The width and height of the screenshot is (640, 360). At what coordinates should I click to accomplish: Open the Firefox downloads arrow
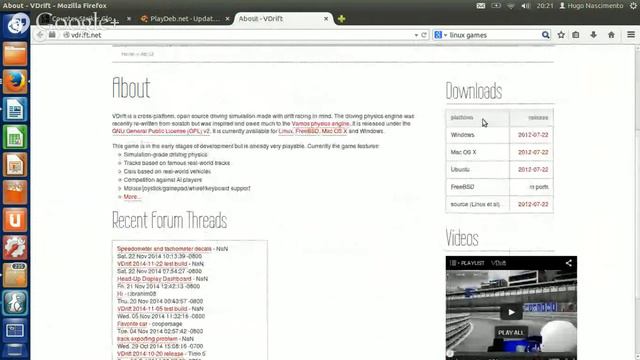[x=593, y=35]
